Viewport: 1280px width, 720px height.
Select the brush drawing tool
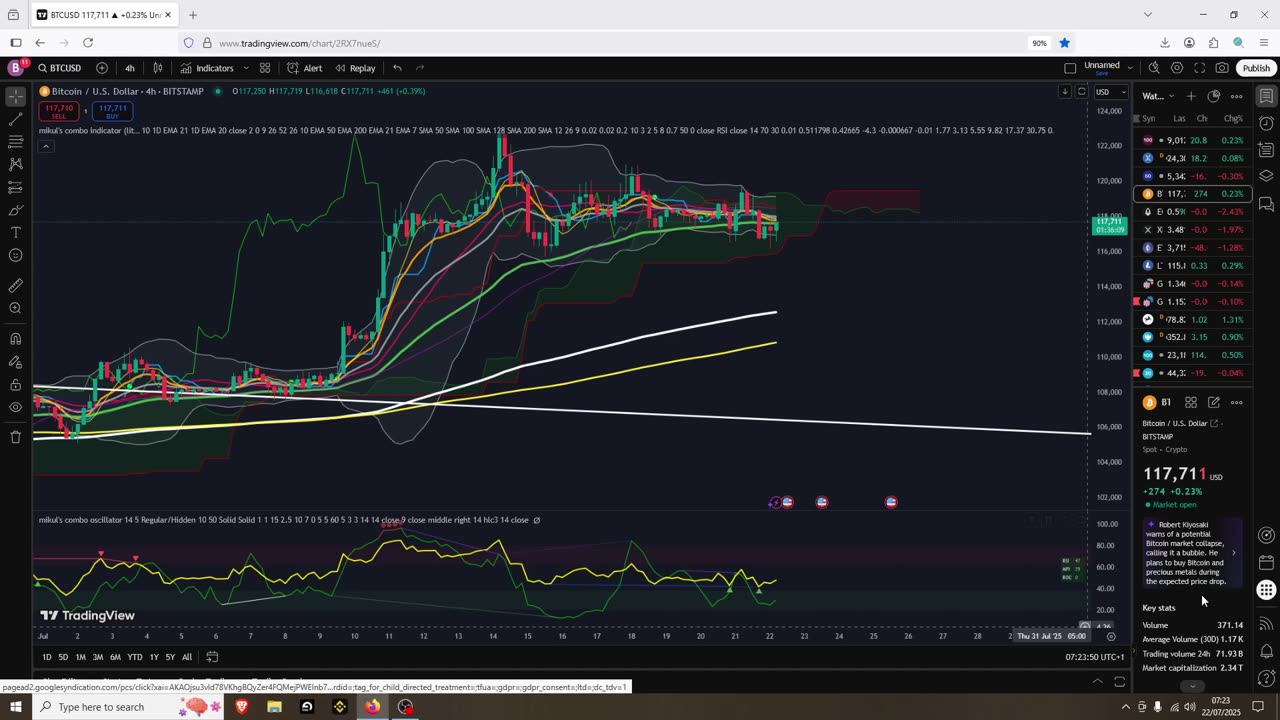(15, 210)
